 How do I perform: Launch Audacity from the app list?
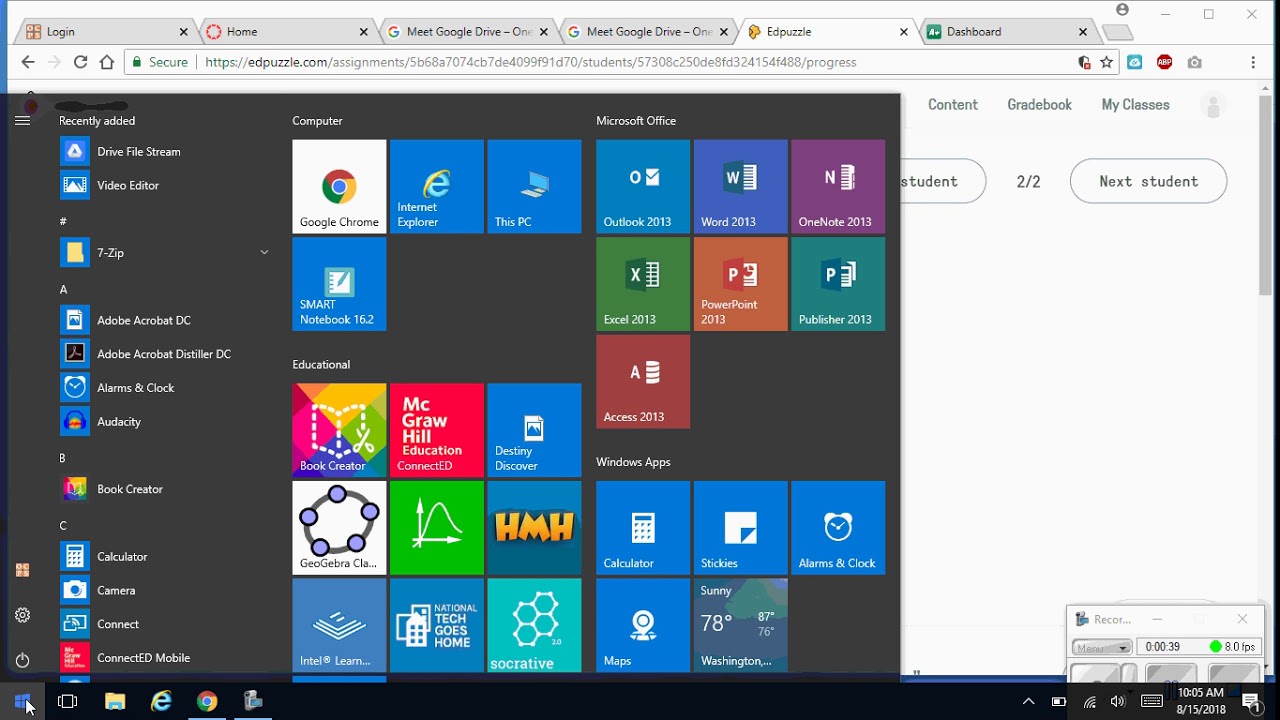pyautogui.click(x=165, y=422)
